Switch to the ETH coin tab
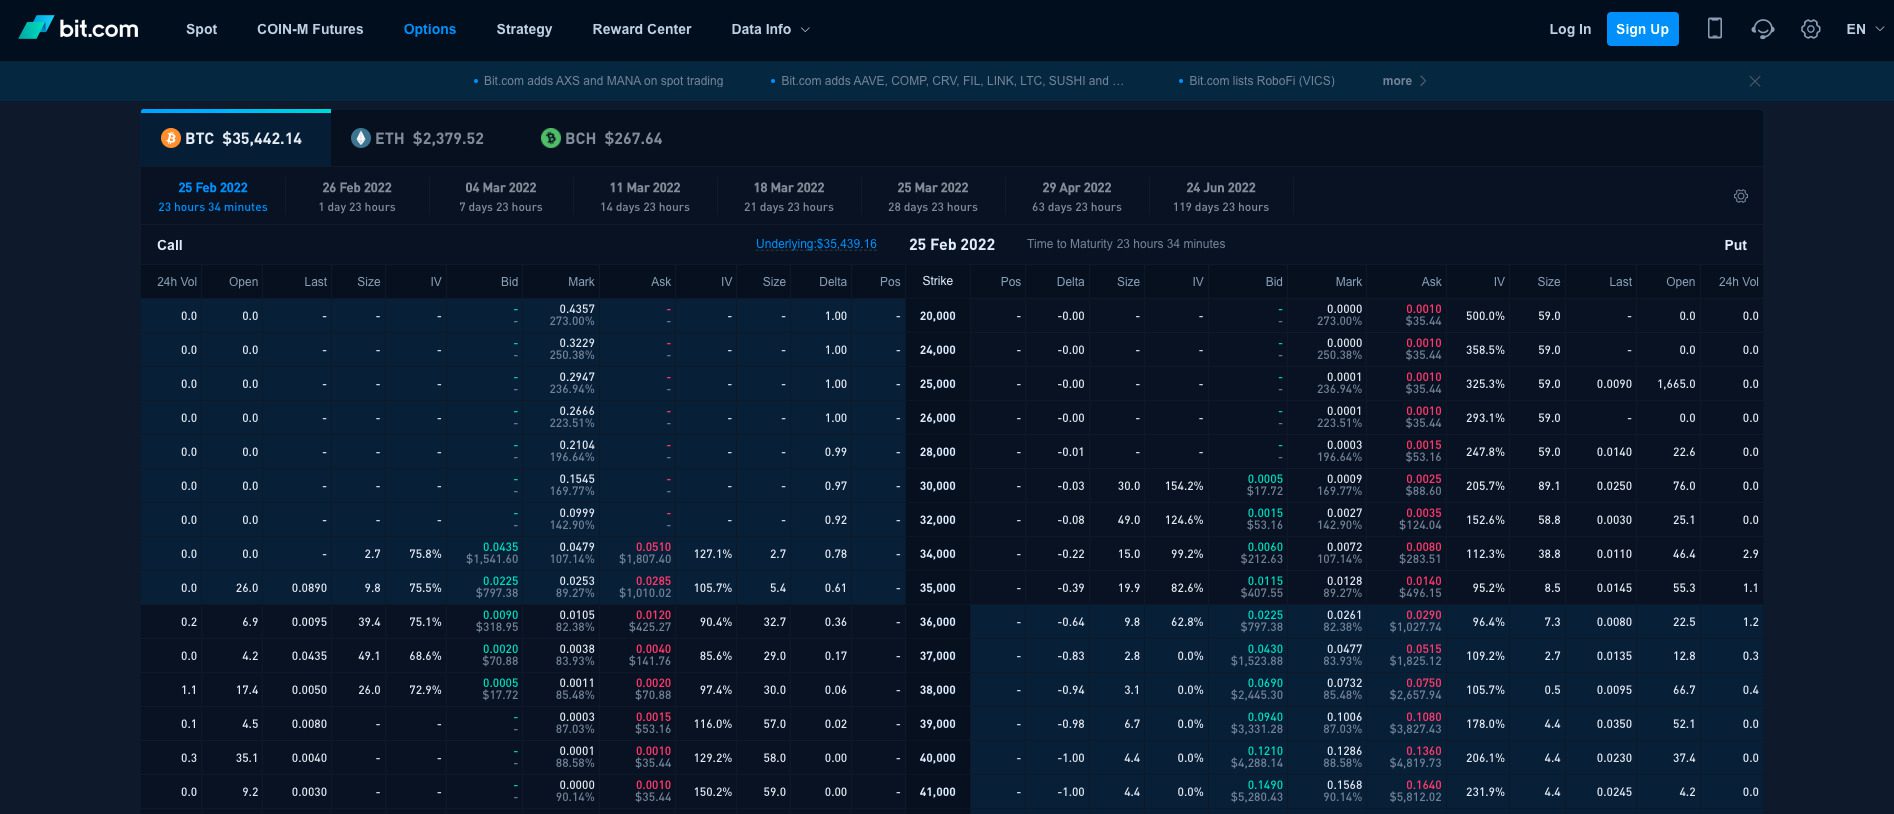The width and height of the screenshot is (1894, 814). [x=418, y=139]
